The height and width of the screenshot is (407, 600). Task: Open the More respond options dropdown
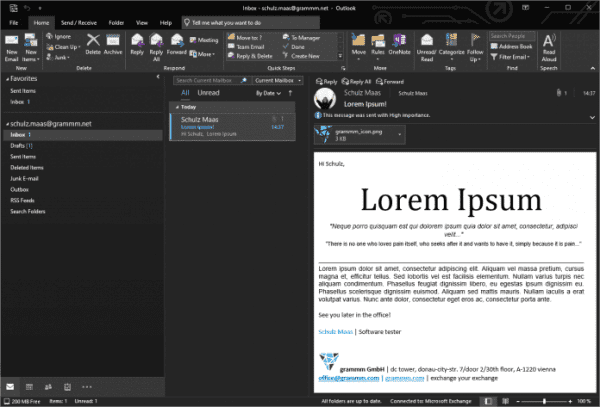click(202, 54)
